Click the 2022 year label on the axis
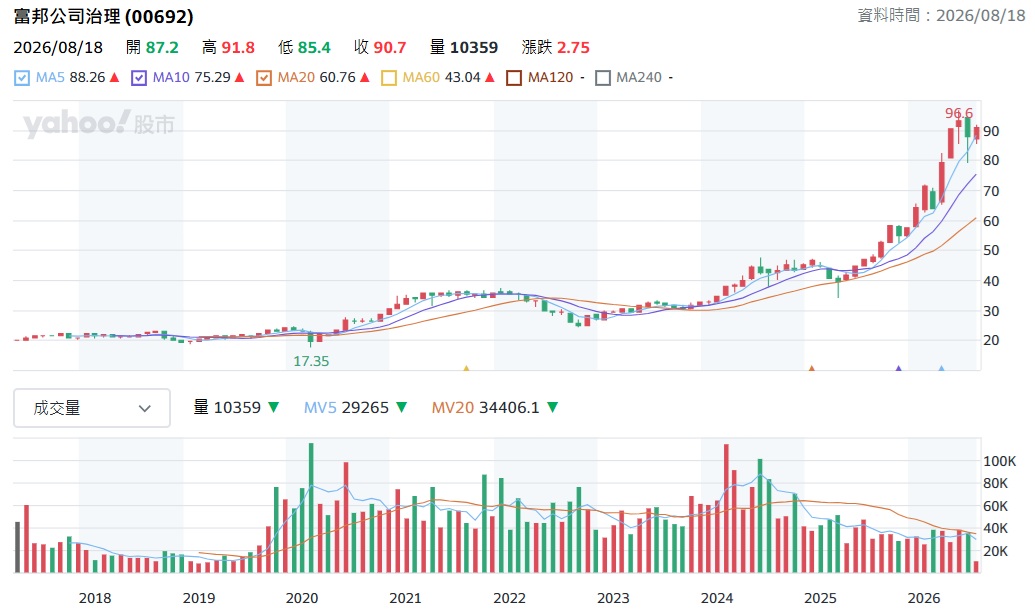 coord(510,598)
